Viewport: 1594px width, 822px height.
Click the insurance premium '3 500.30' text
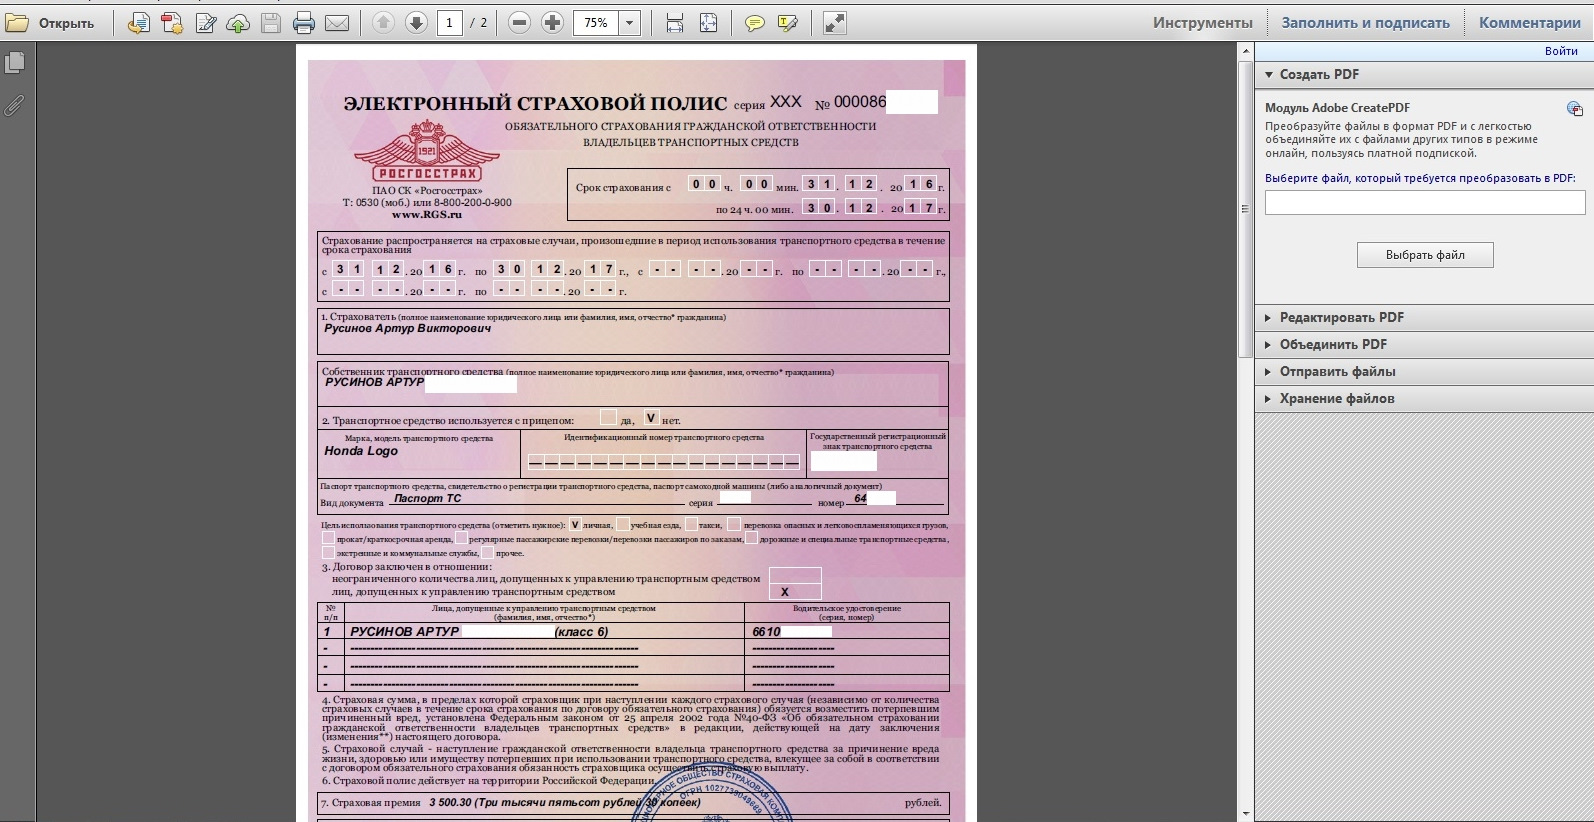coord(452,802)
